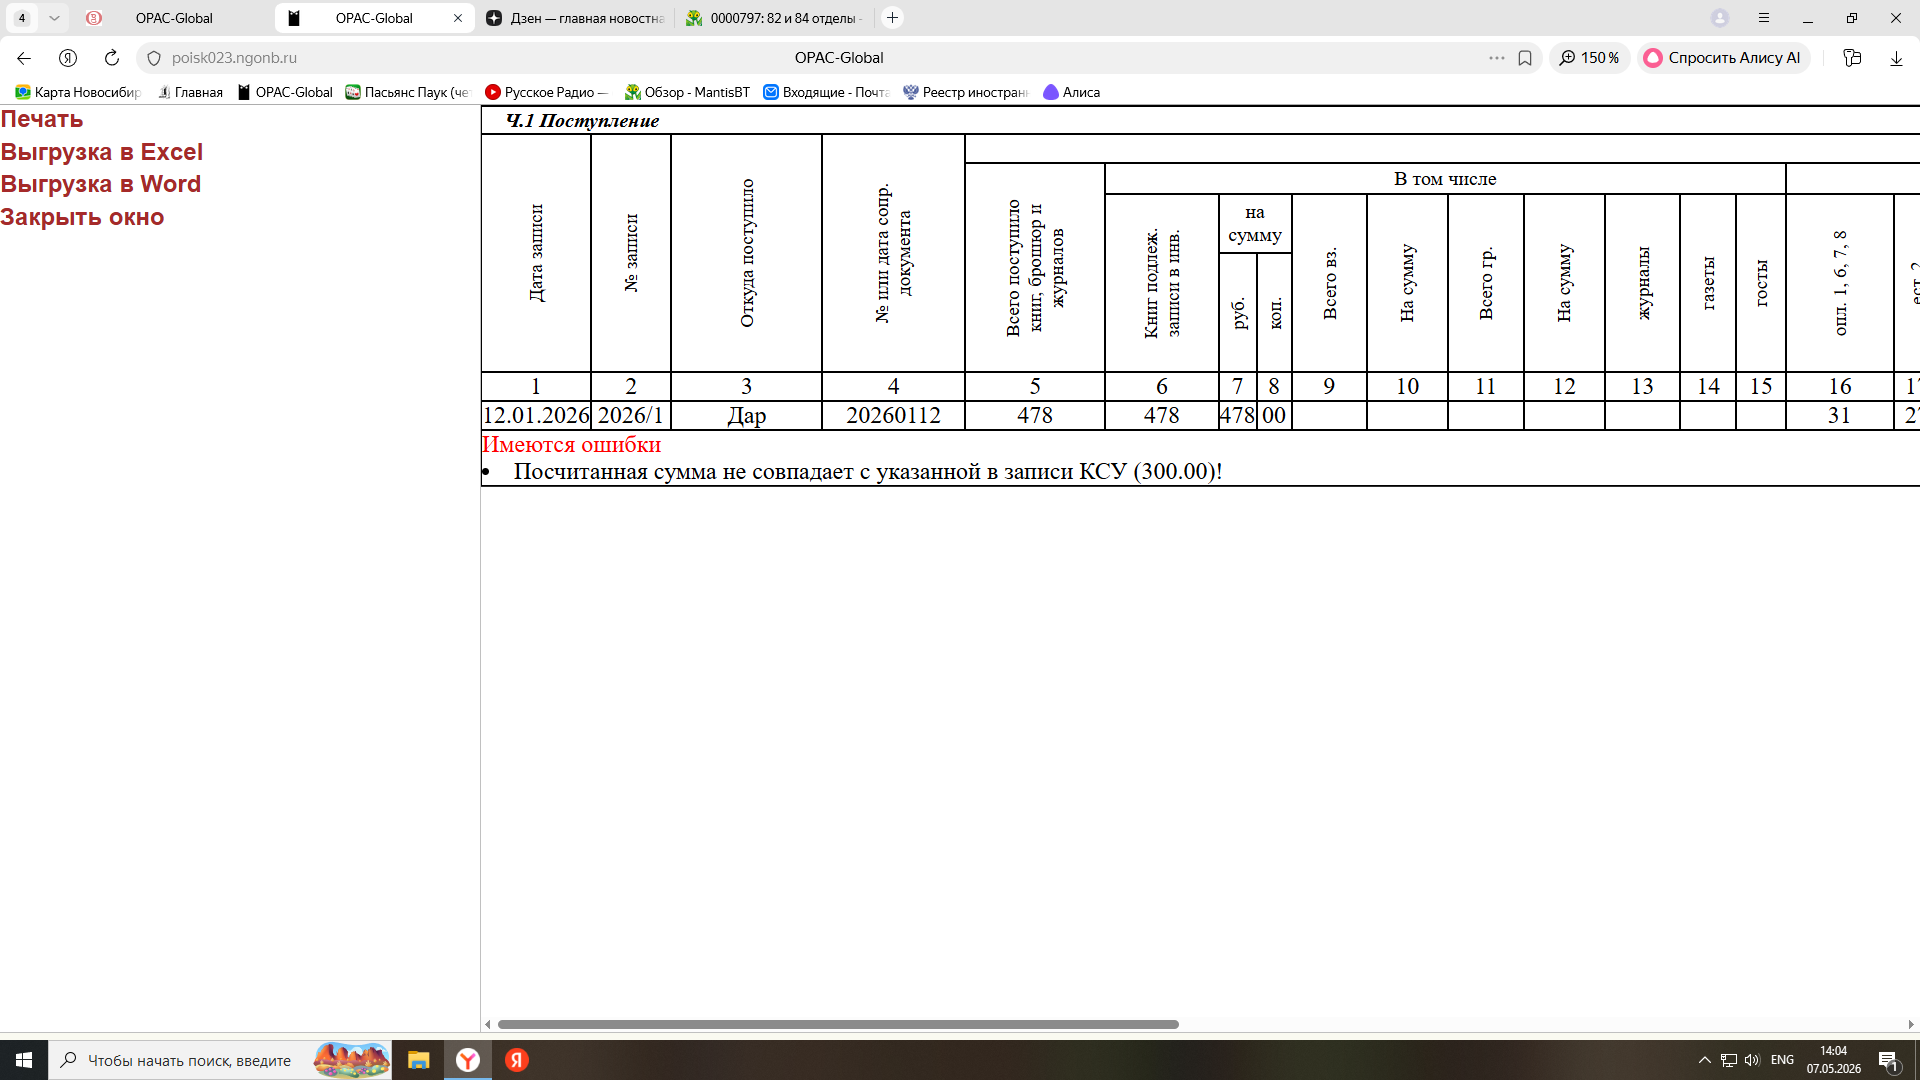The height and width of the screenshot is (1080, 1920).
Task: Reload the page with the refresh icon
Action: 112,58
